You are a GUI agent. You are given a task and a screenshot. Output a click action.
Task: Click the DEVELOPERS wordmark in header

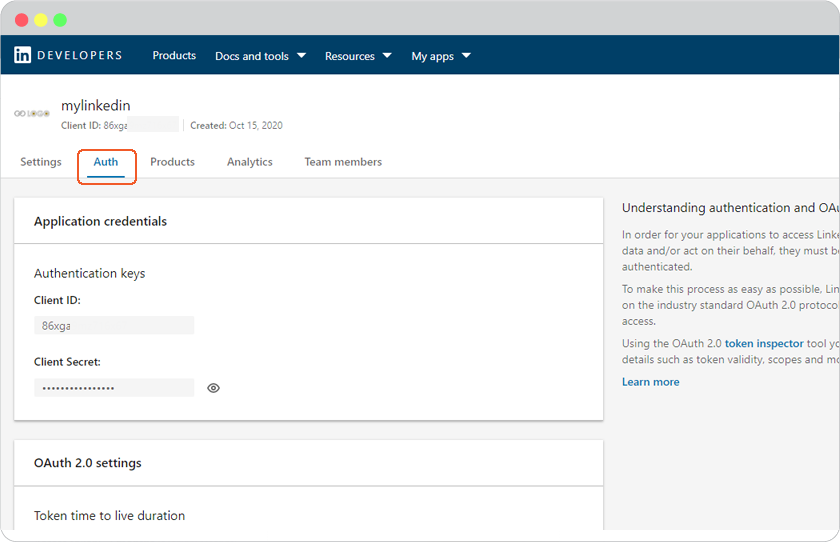click(80, 55)
